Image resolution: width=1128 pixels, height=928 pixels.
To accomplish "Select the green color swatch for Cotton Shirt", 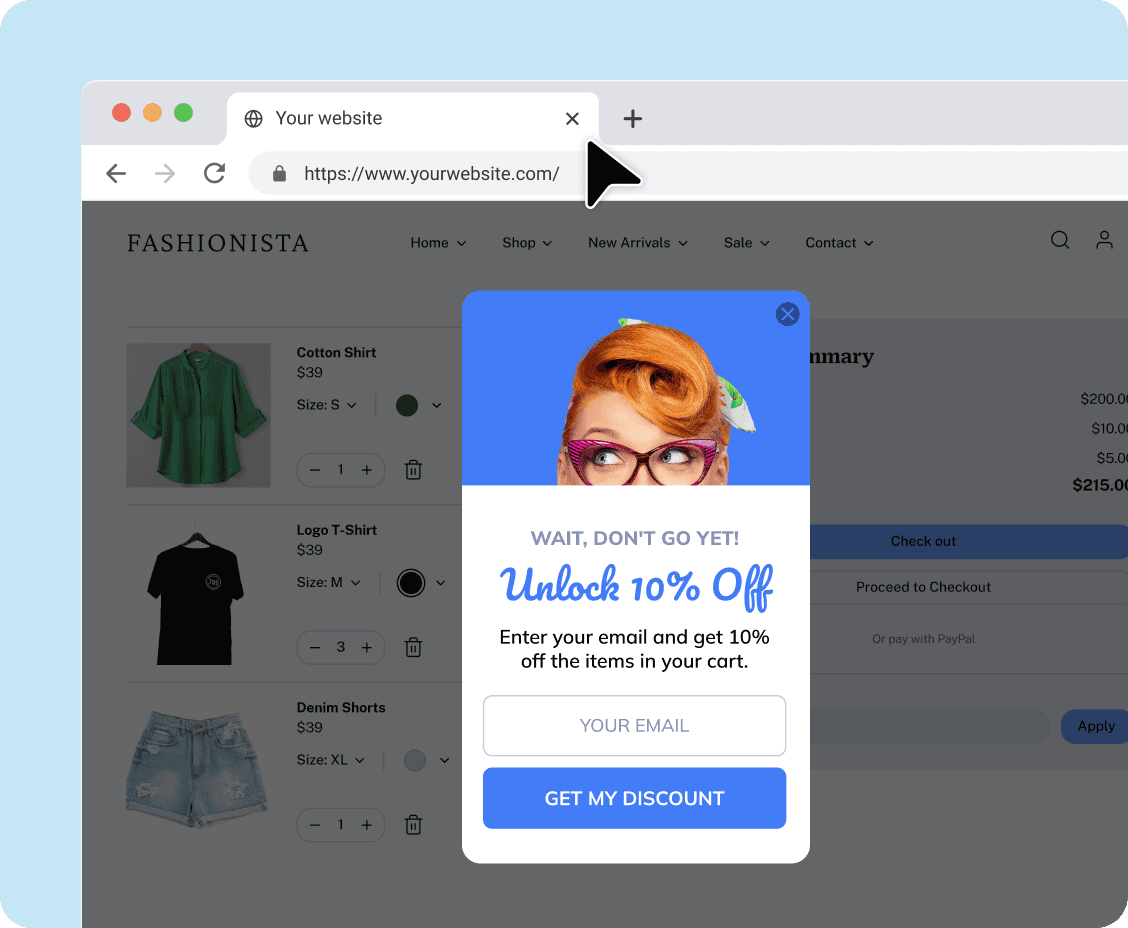I will tap(406, 405).
